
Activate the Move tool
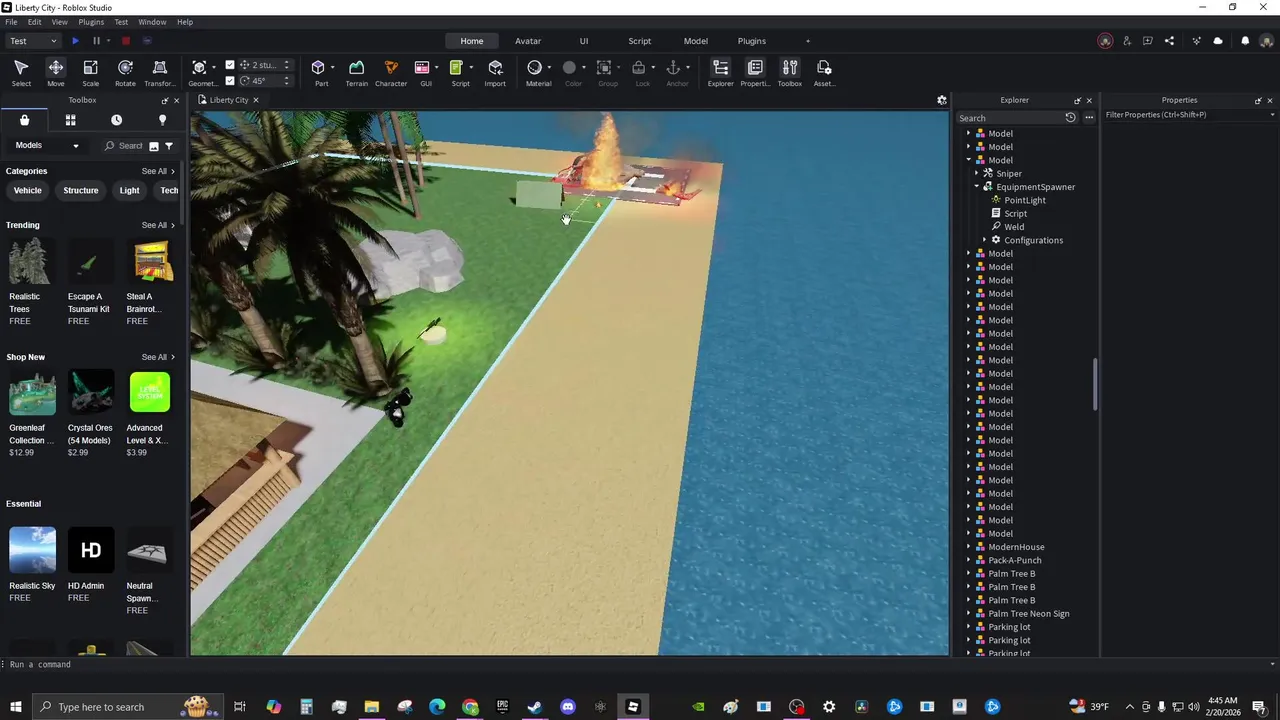pos(56,73)
